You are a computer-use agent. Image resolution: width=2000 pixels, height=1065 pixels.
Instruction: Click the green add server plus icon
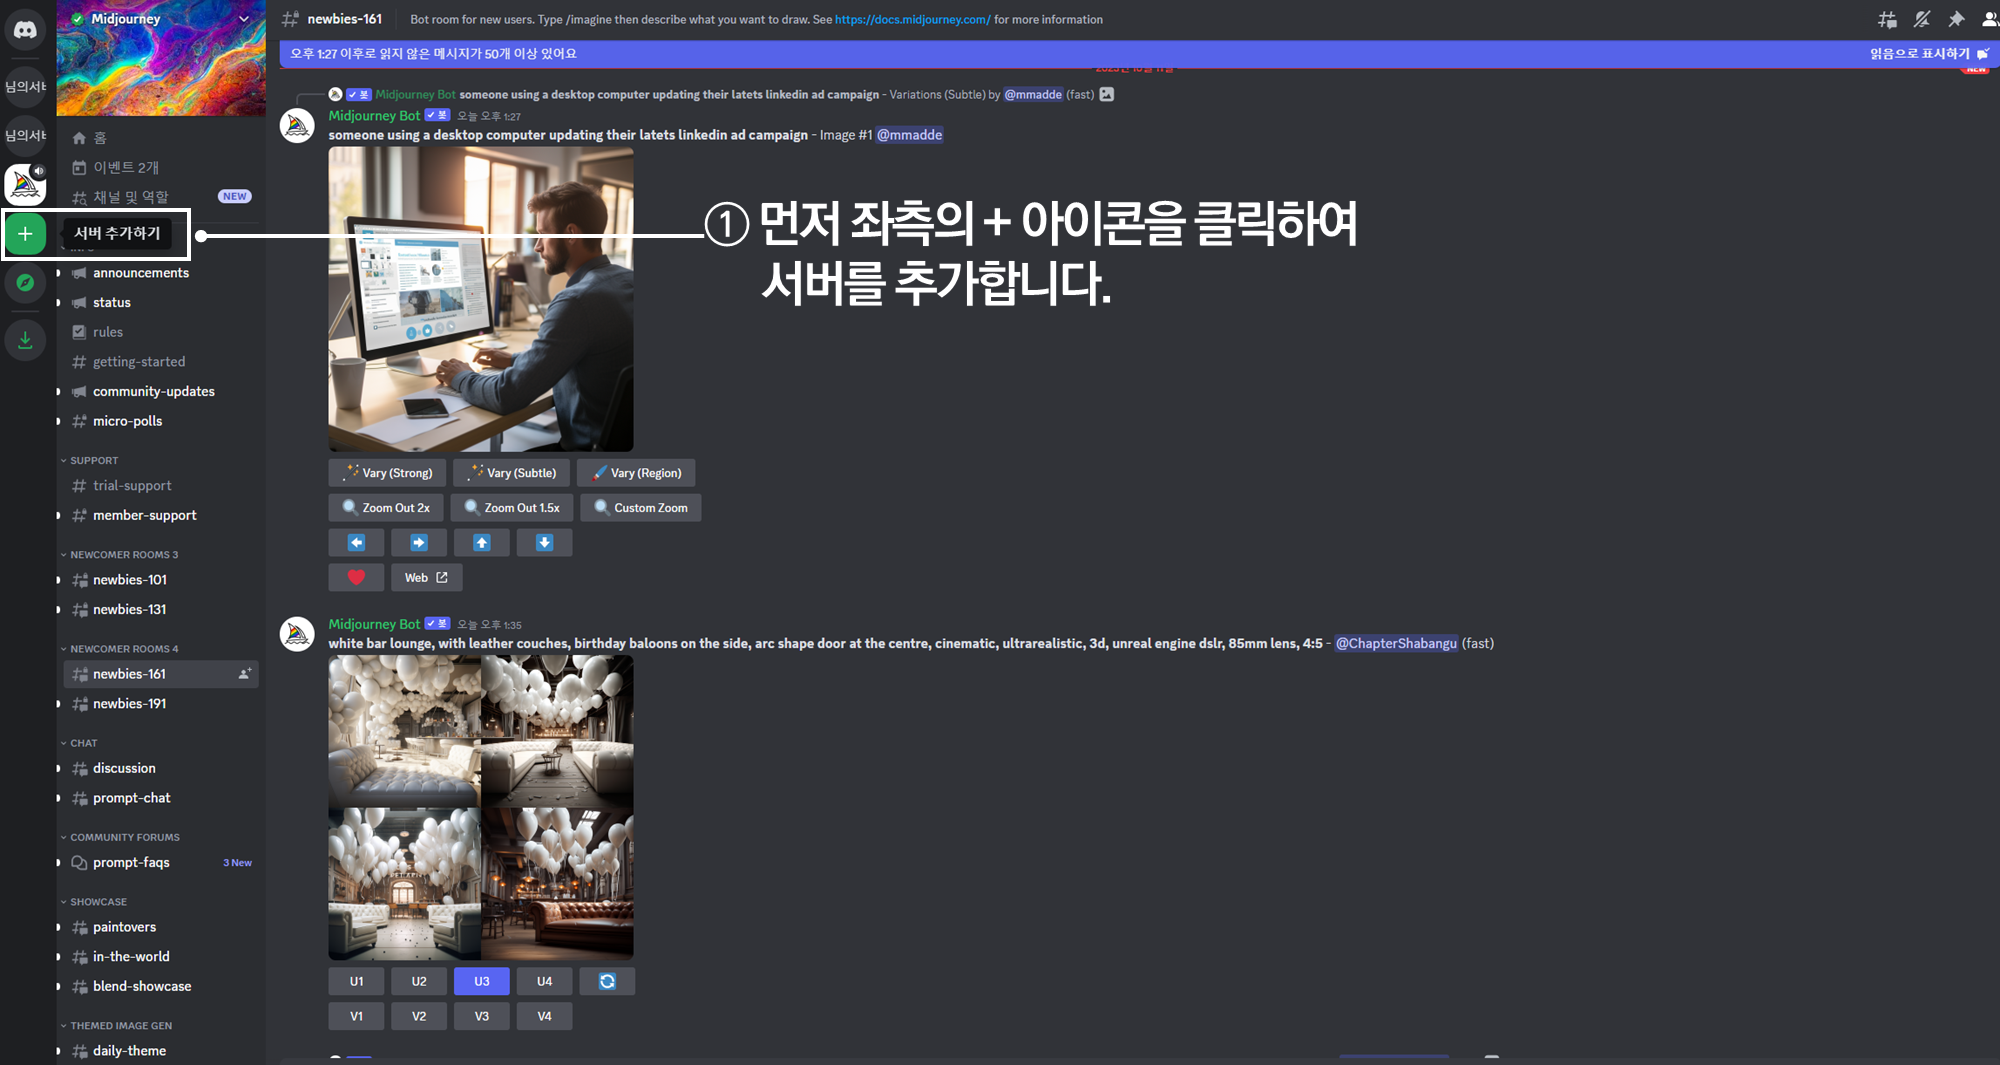(x=25, y=234)
